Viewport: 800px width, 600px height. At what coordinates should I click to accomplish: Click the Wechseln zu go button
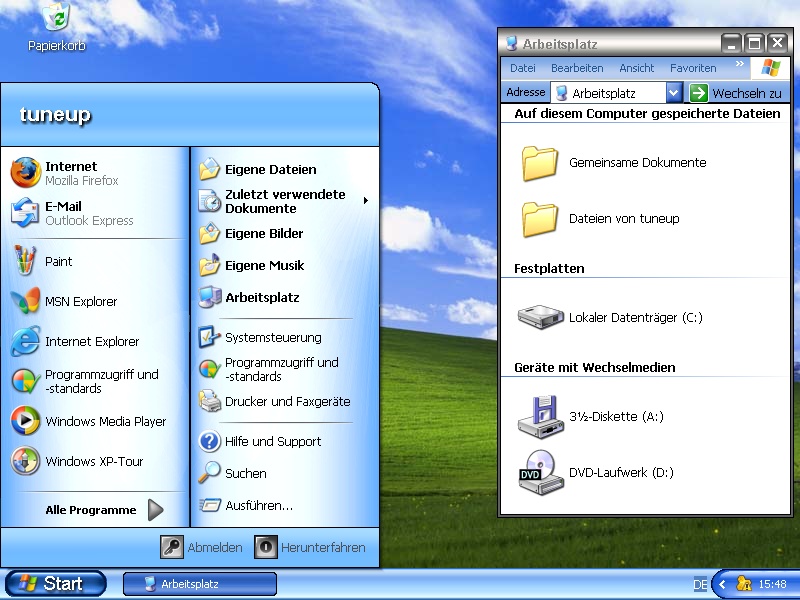coord(736,93)
